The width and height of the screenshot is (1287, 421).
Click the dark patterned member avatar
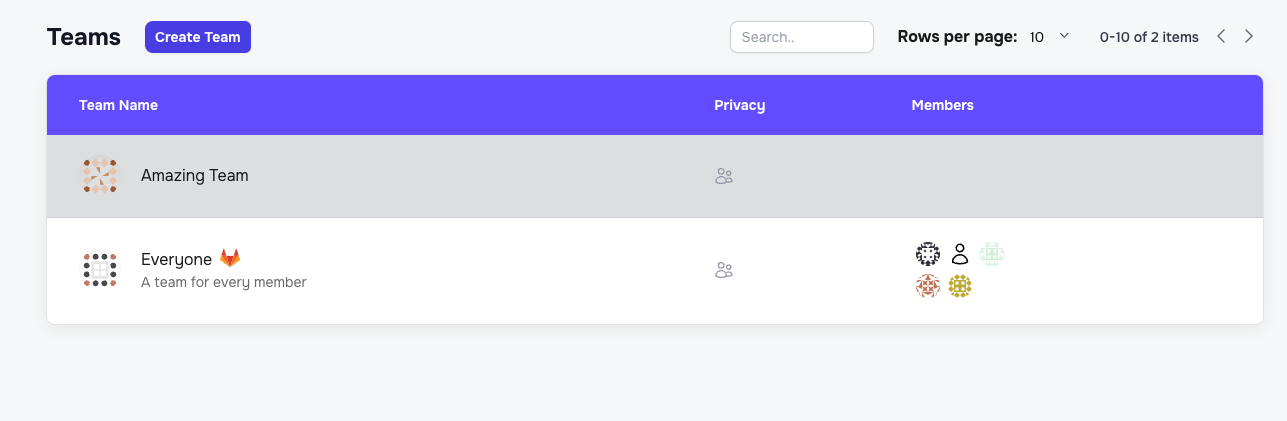[x=928, y=254]
